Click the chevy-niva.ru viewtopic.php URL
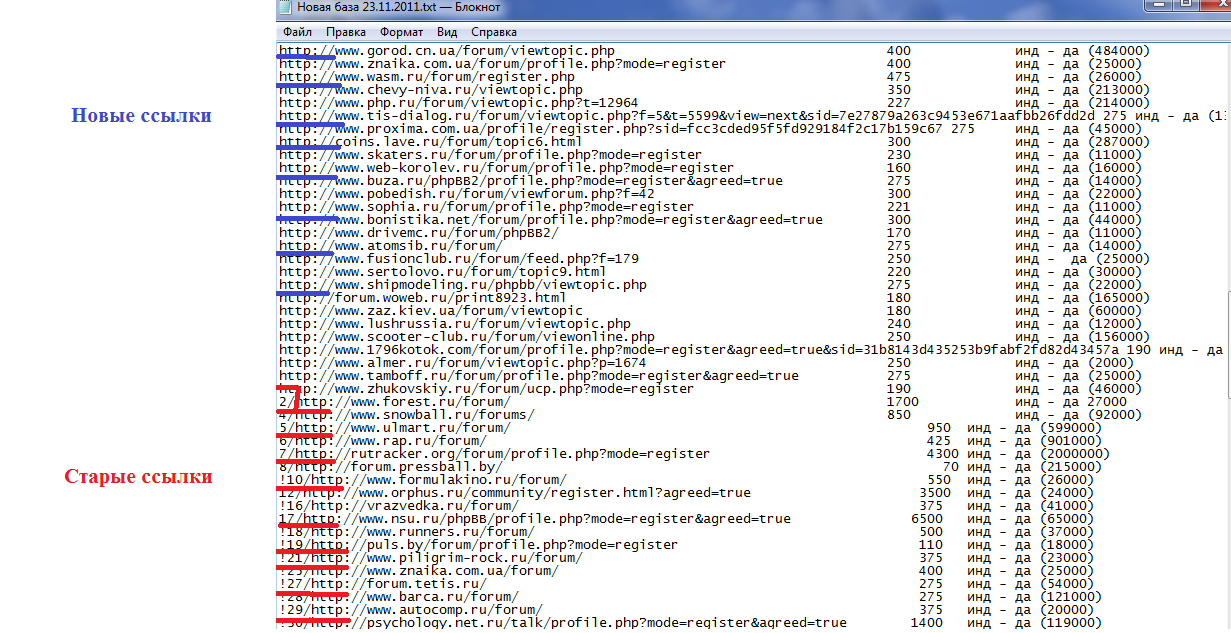The width and height of the screenshot is (1231, 633). (431, 90)
